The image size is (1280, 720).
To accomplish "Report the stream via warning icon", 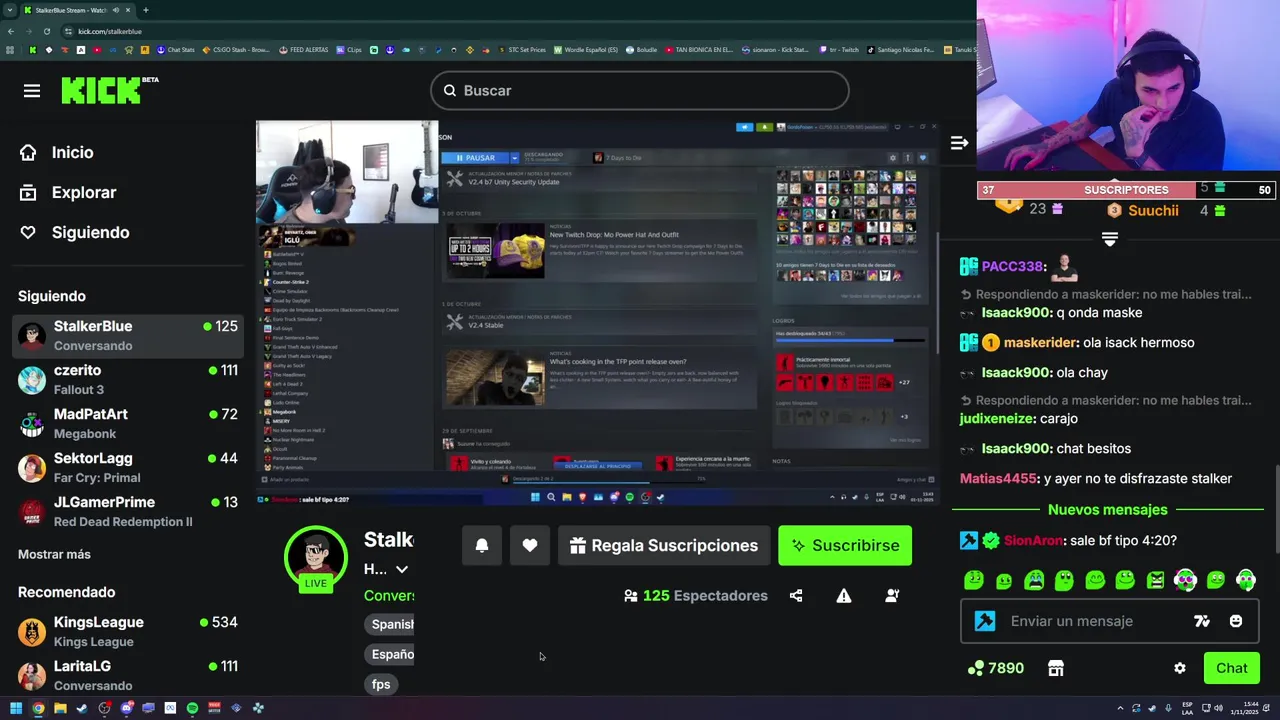I will (844, 595).
